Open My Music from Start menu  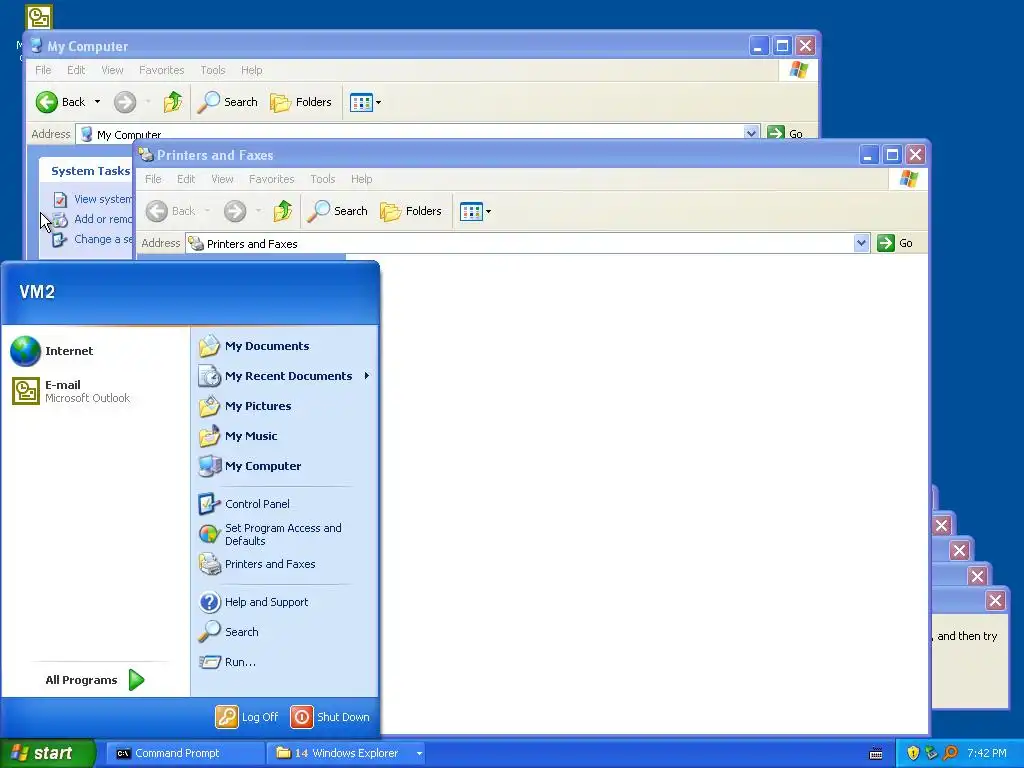click(x=238, y=436)
